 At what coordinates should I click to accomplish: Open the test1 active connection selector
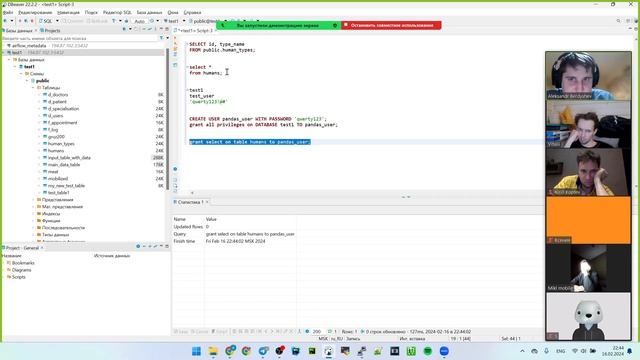click(x=173, y=21)
